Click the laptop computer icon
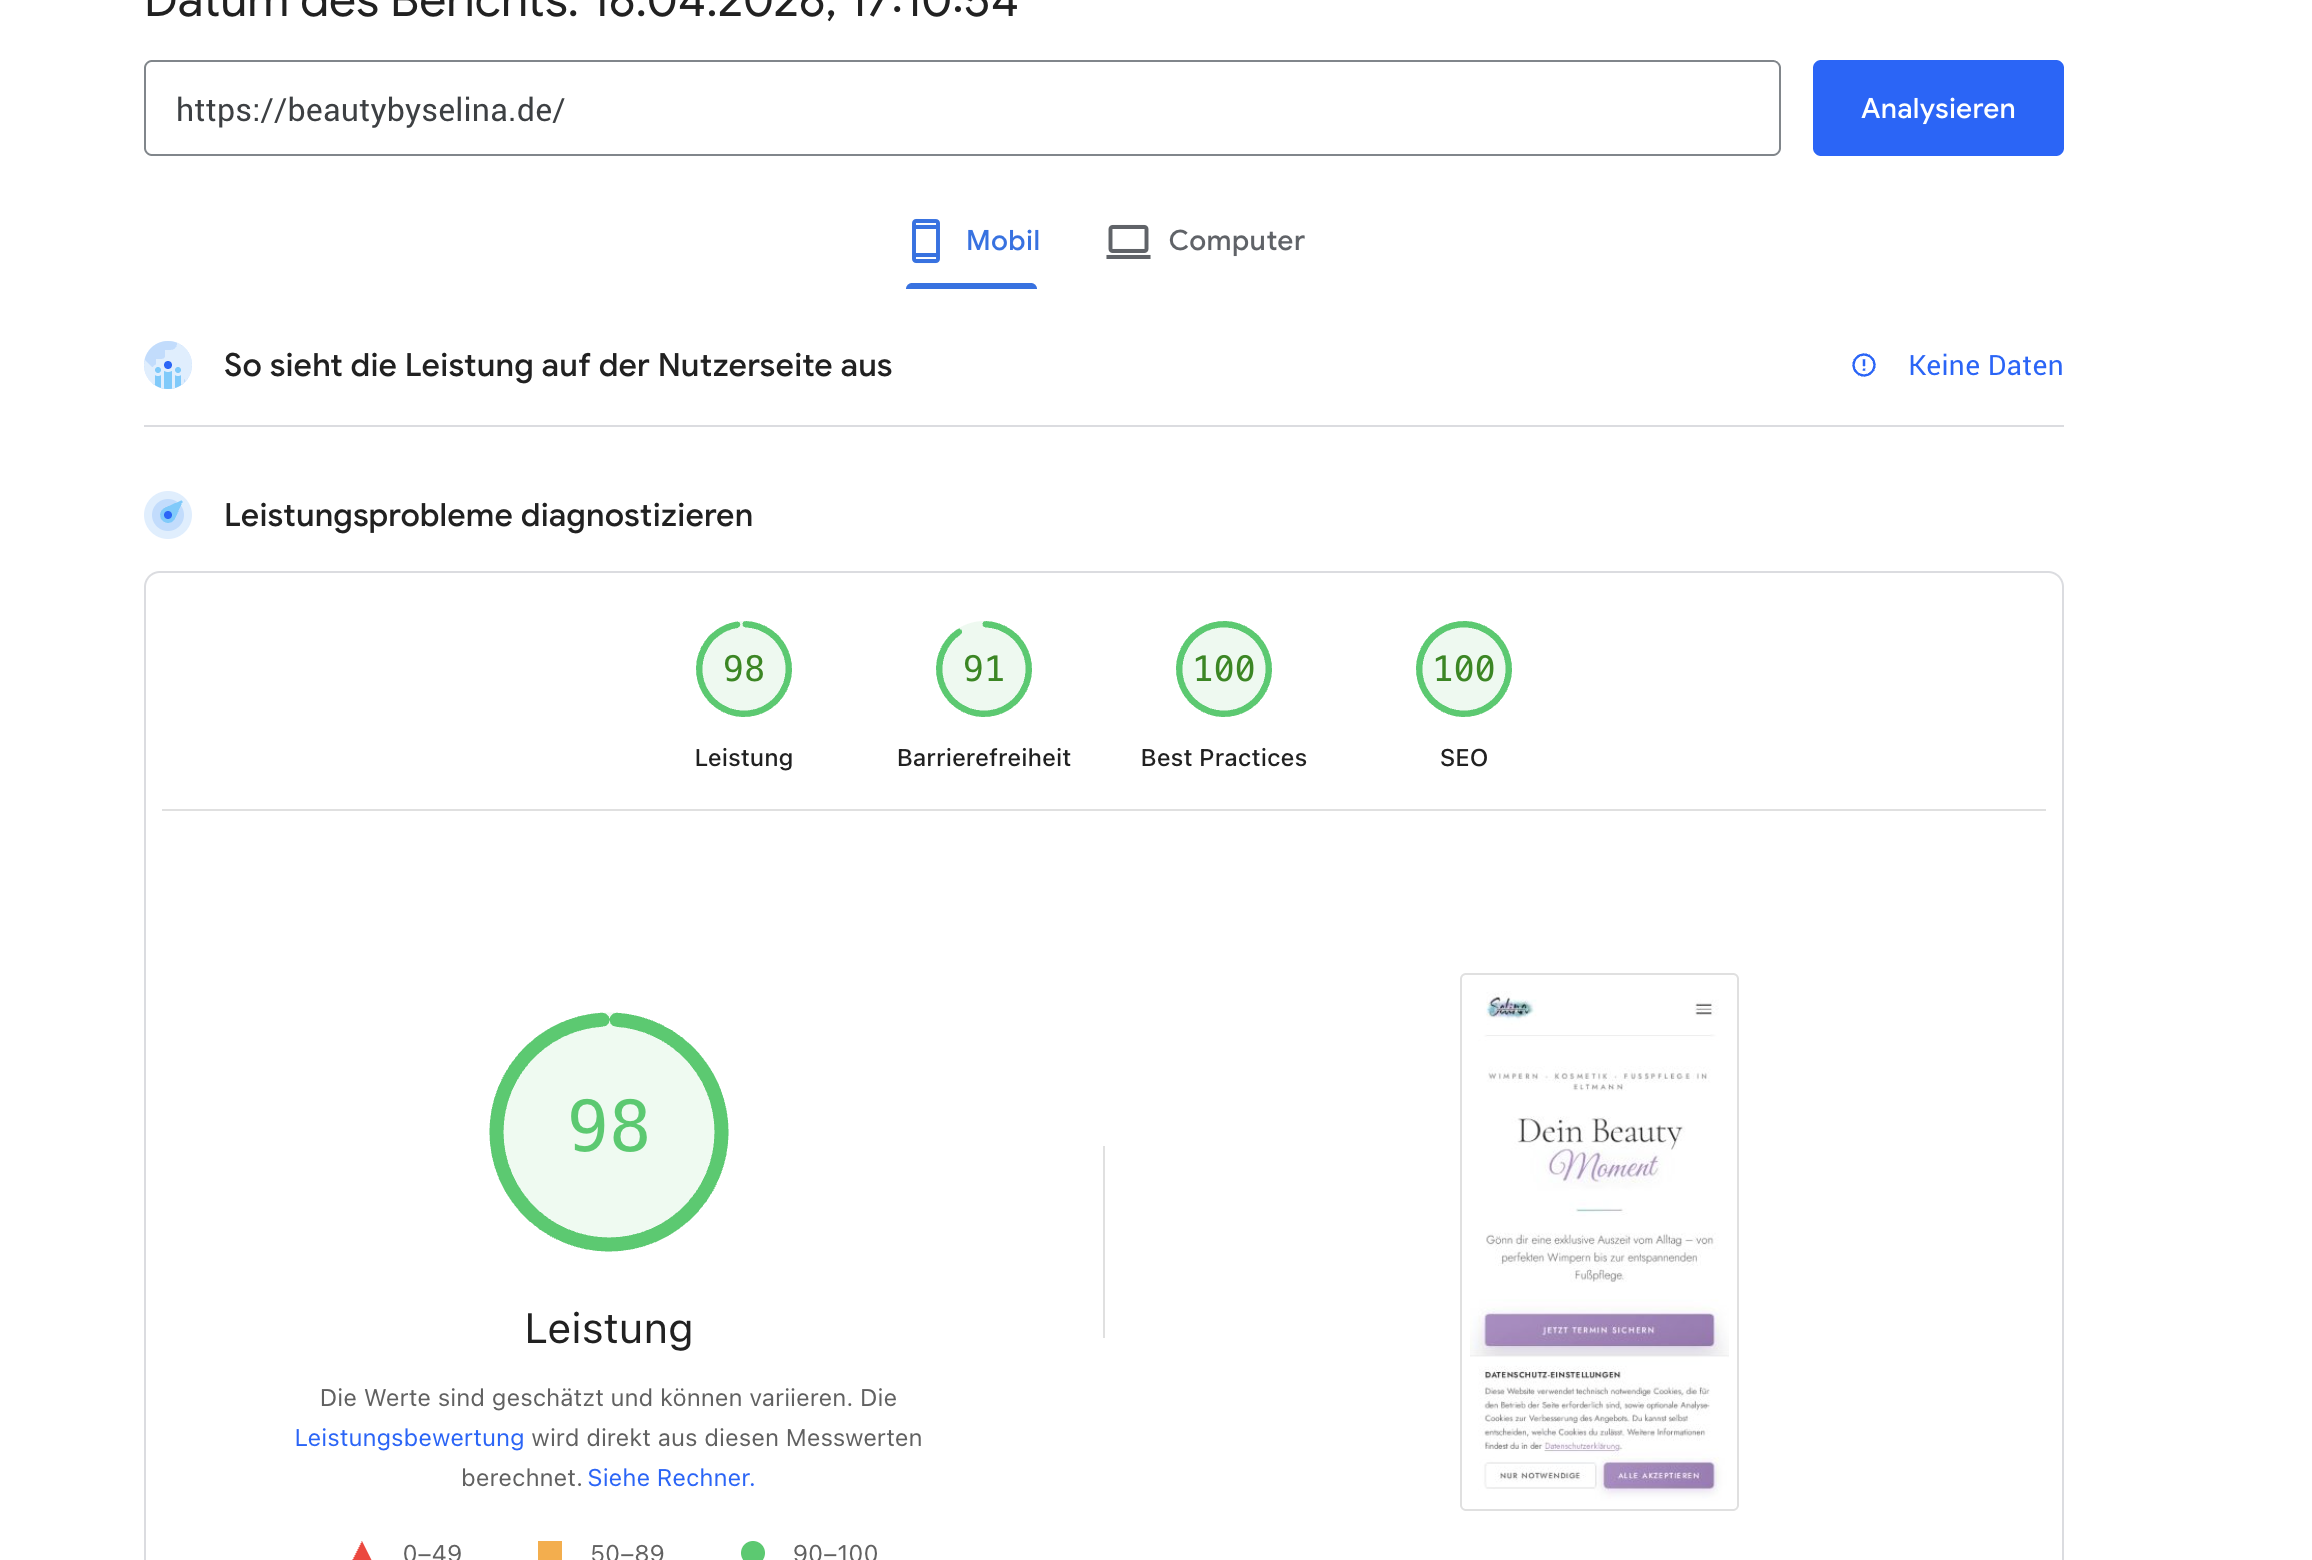 pos(1128,241)
